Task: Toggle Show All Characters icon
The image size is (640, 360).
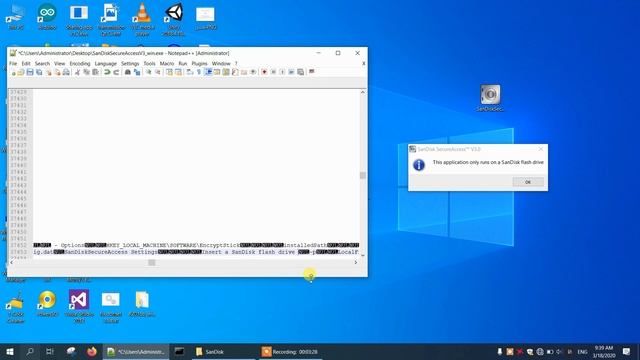Action: pos(199,72)
